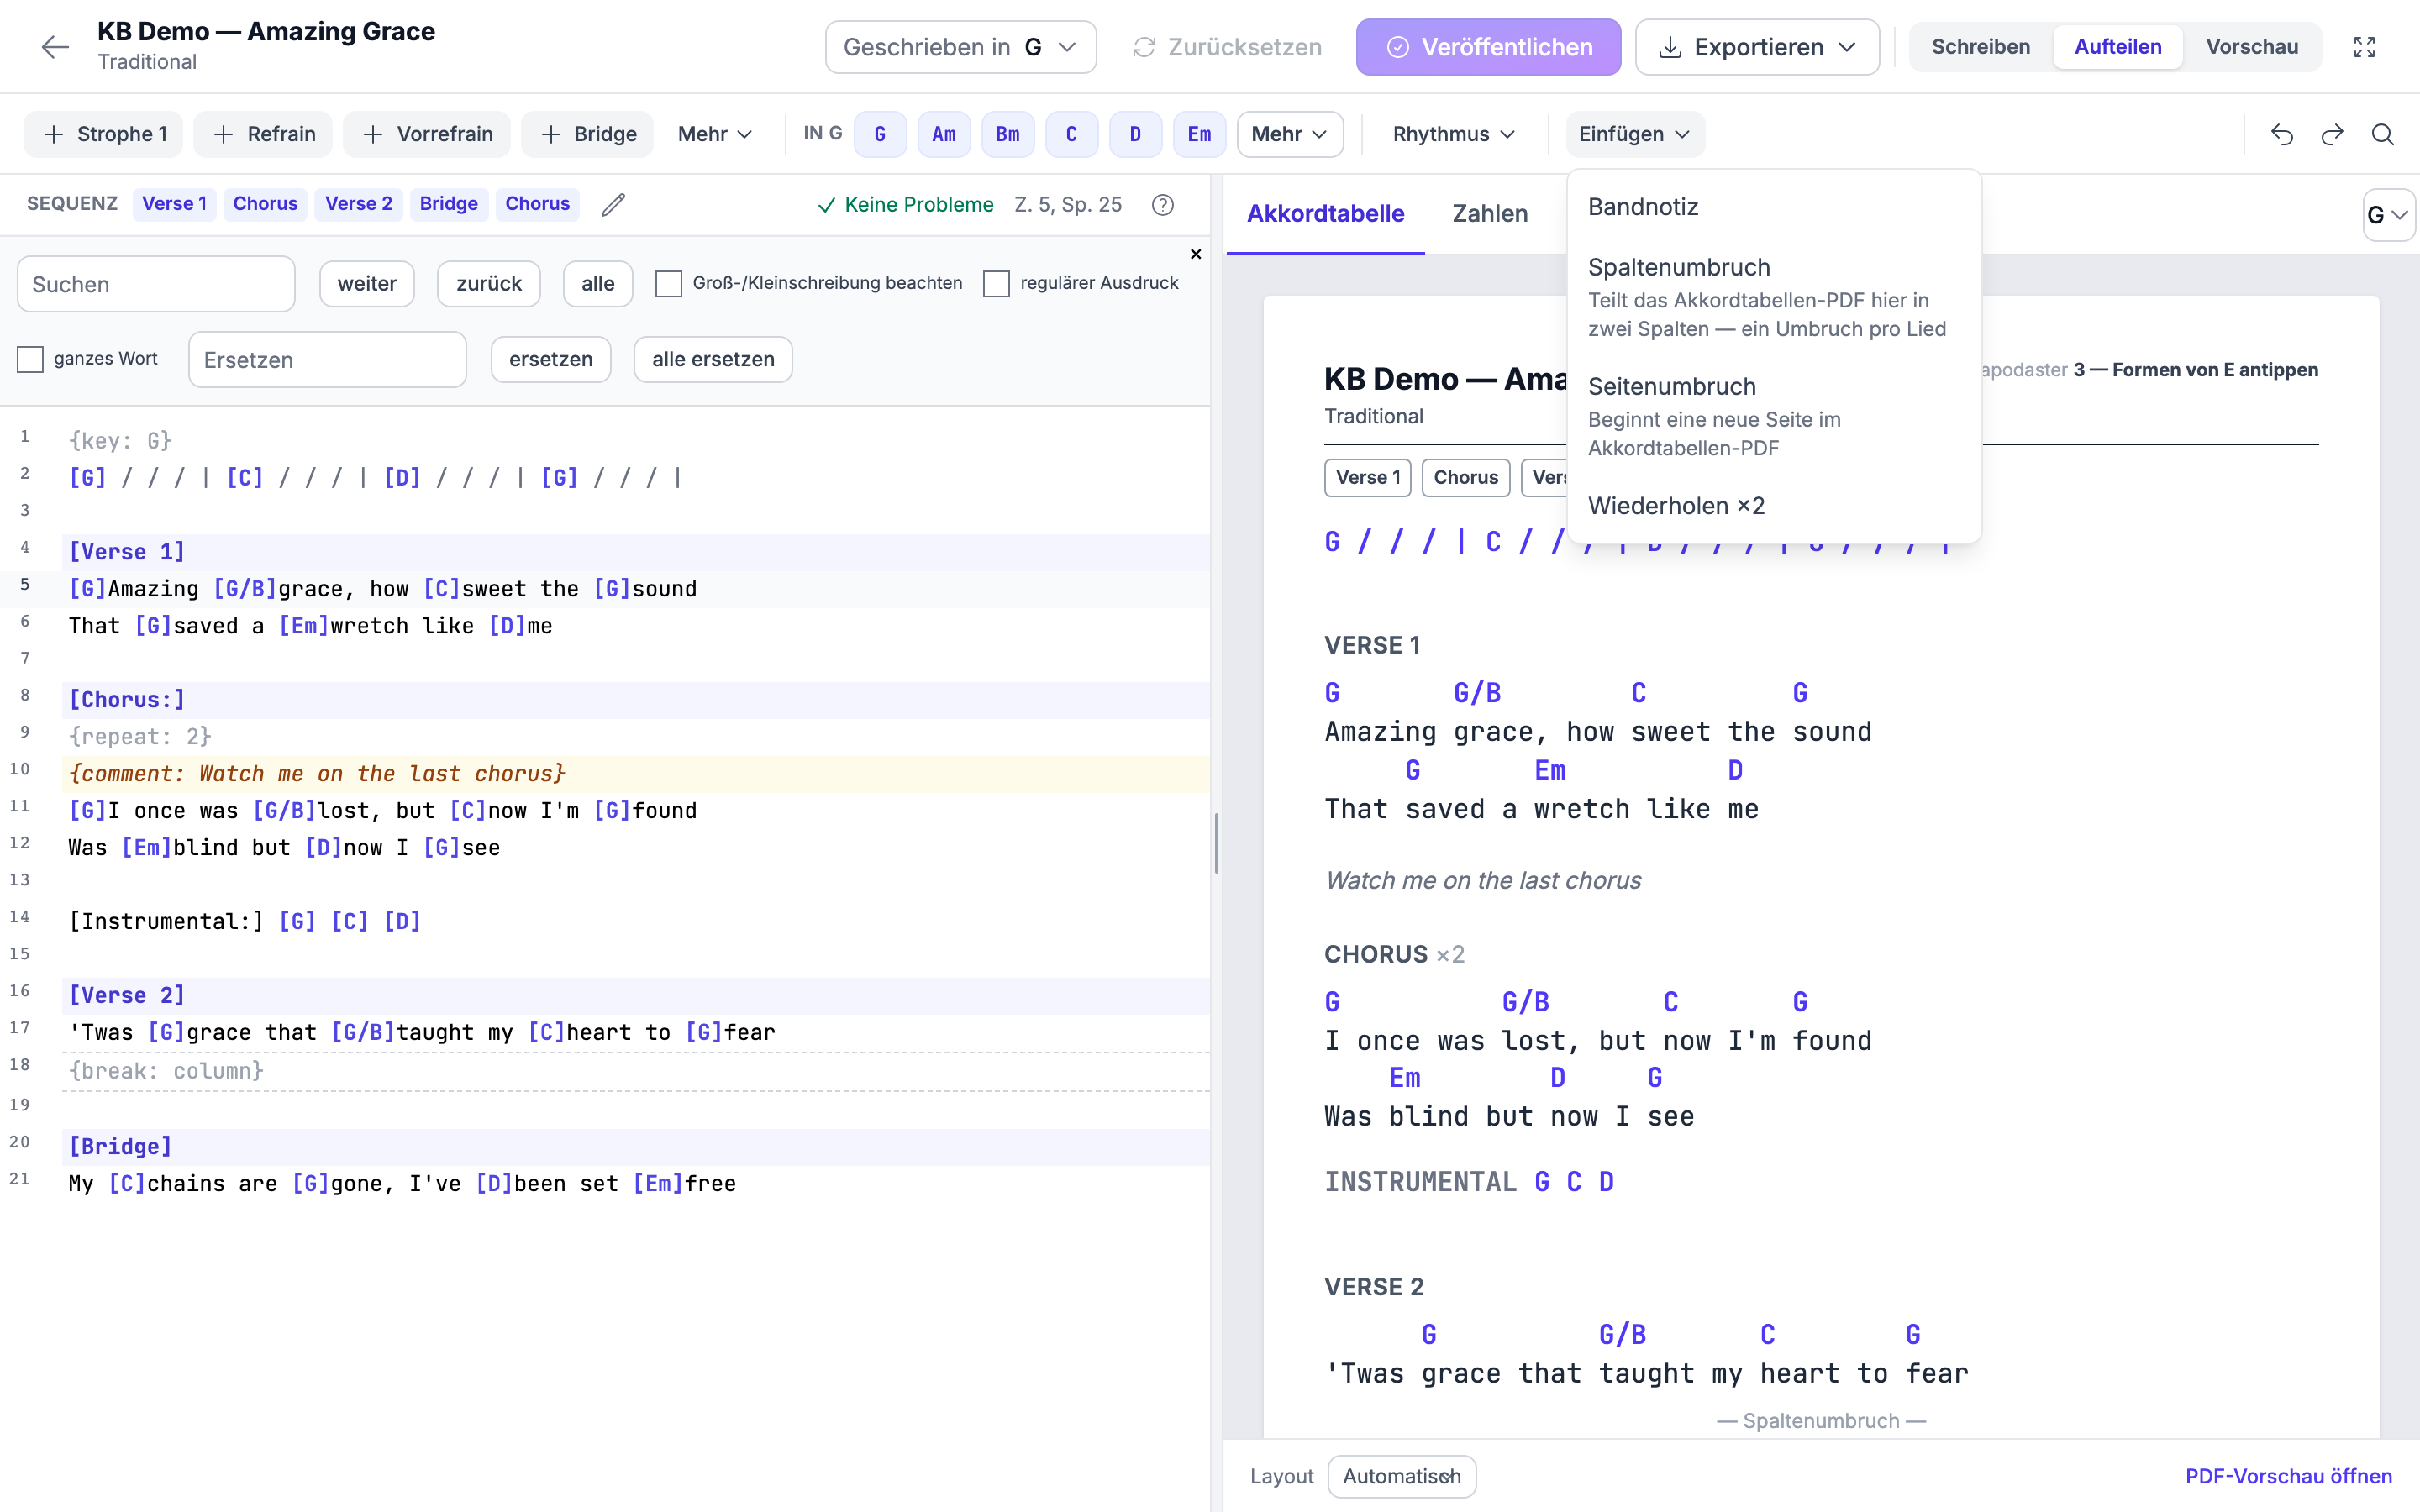Click Zurücksetzen reset button

click(1227, 47)
